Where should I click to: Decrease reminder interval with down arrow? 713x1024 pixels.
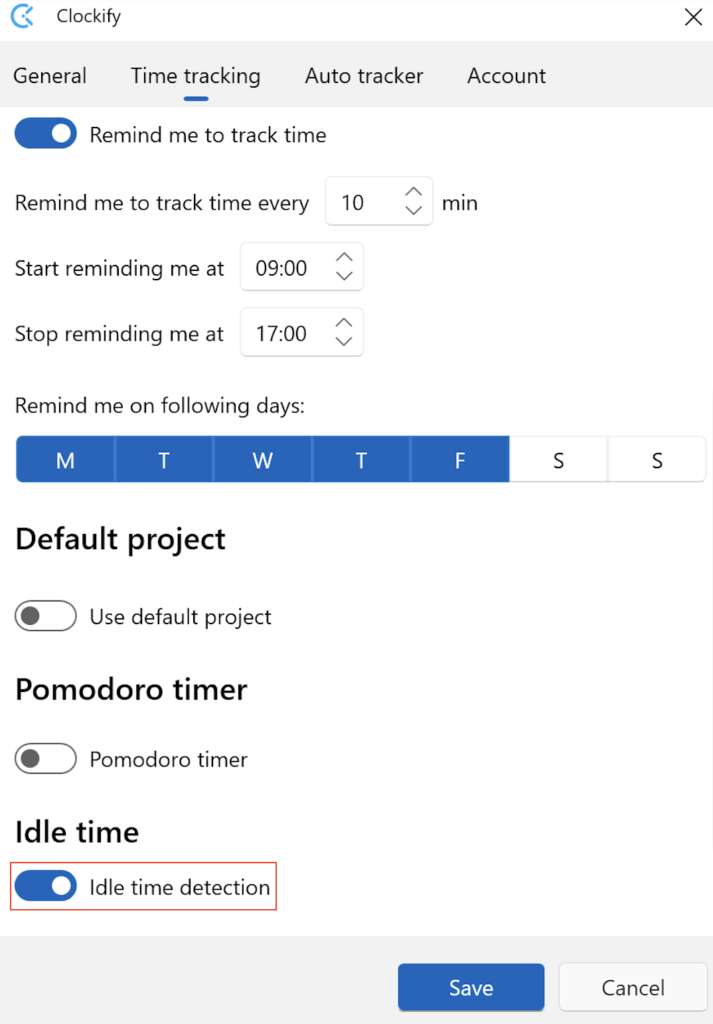413,210
